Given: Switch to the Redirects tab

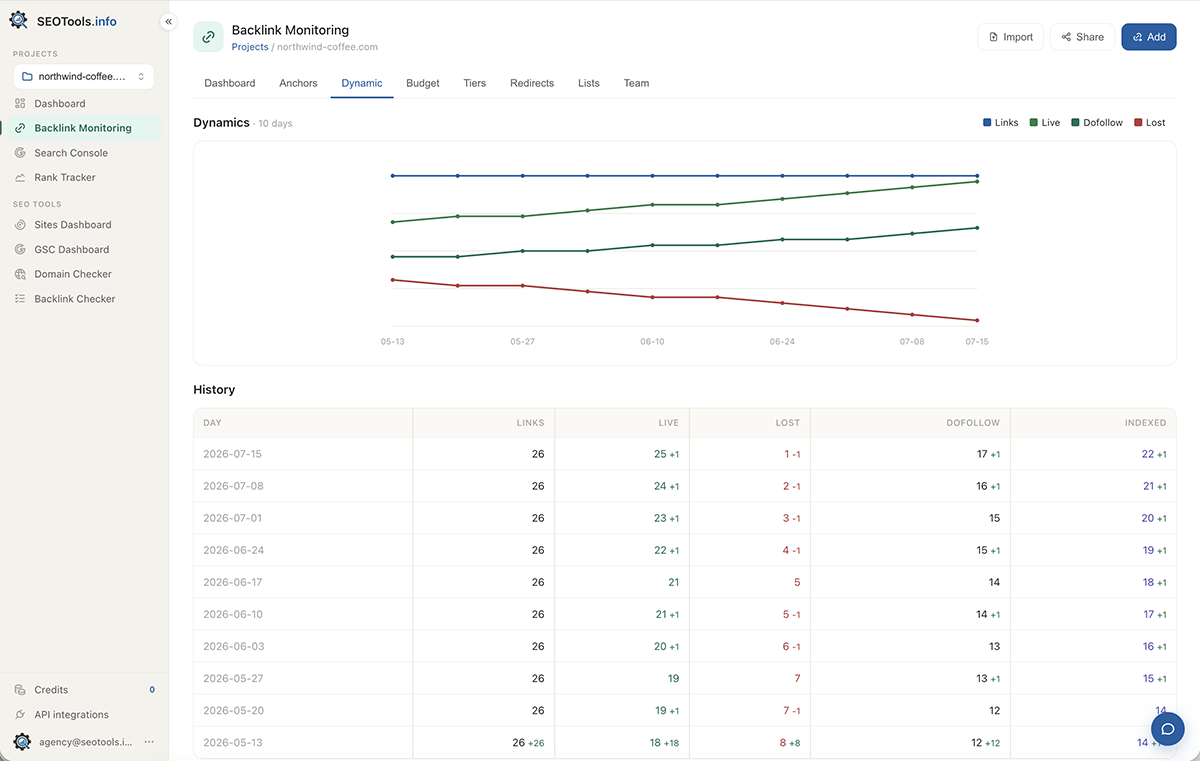Looking at the screenshot, I should [532, 83].
